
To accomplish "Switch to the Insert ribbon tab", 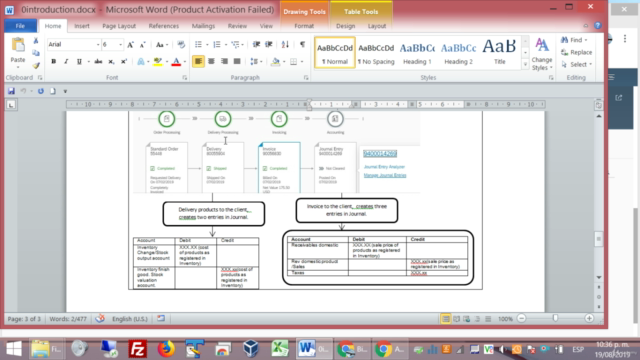I will (82, 26).
